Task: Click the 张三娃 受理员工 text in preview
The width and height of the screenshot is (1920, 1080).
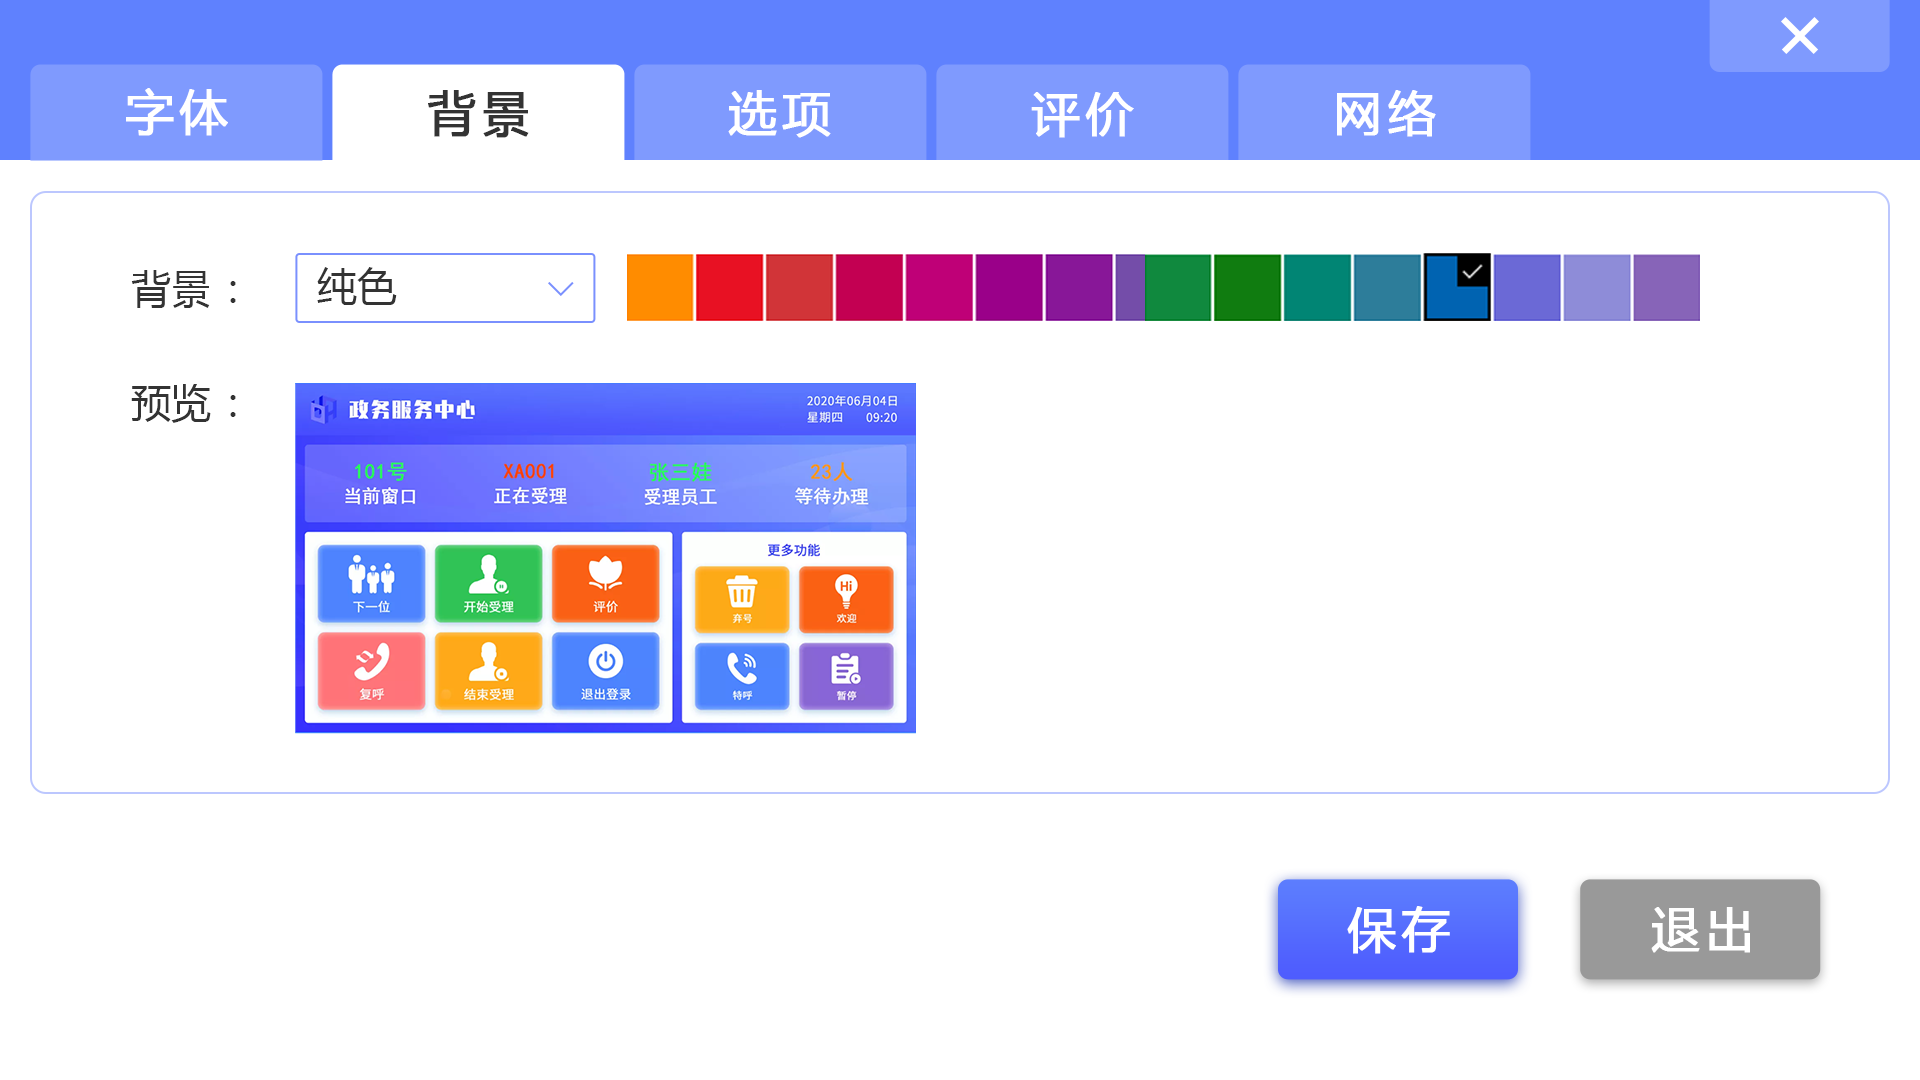Action: (680, 484)
